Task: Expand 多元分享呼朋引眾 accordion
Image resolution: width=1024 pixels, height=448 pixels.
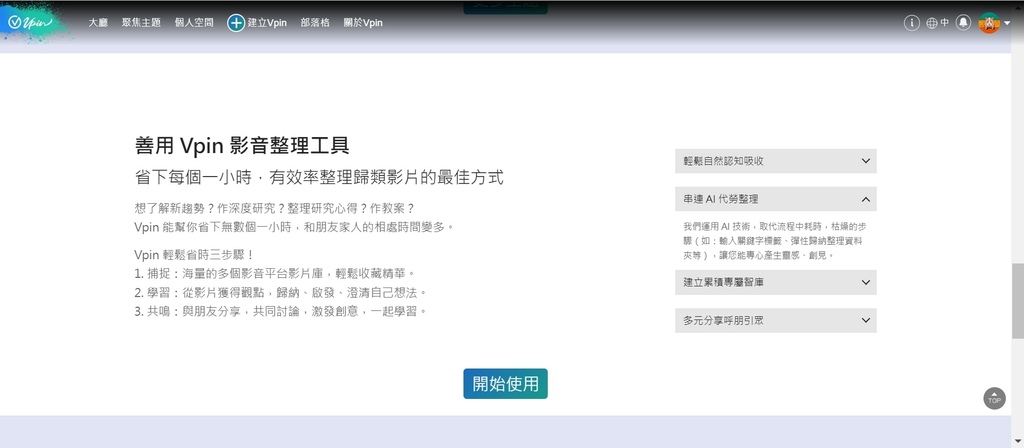Action: (x=775, y=321)
